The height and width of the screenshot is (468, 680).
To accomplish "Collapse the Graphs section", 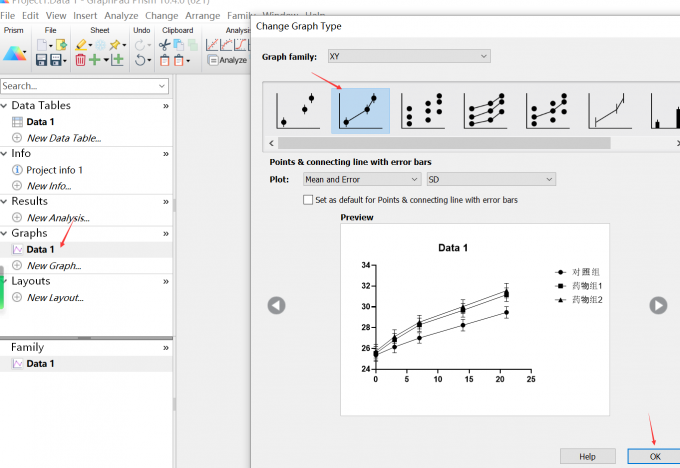I will [x=4, y=233].
